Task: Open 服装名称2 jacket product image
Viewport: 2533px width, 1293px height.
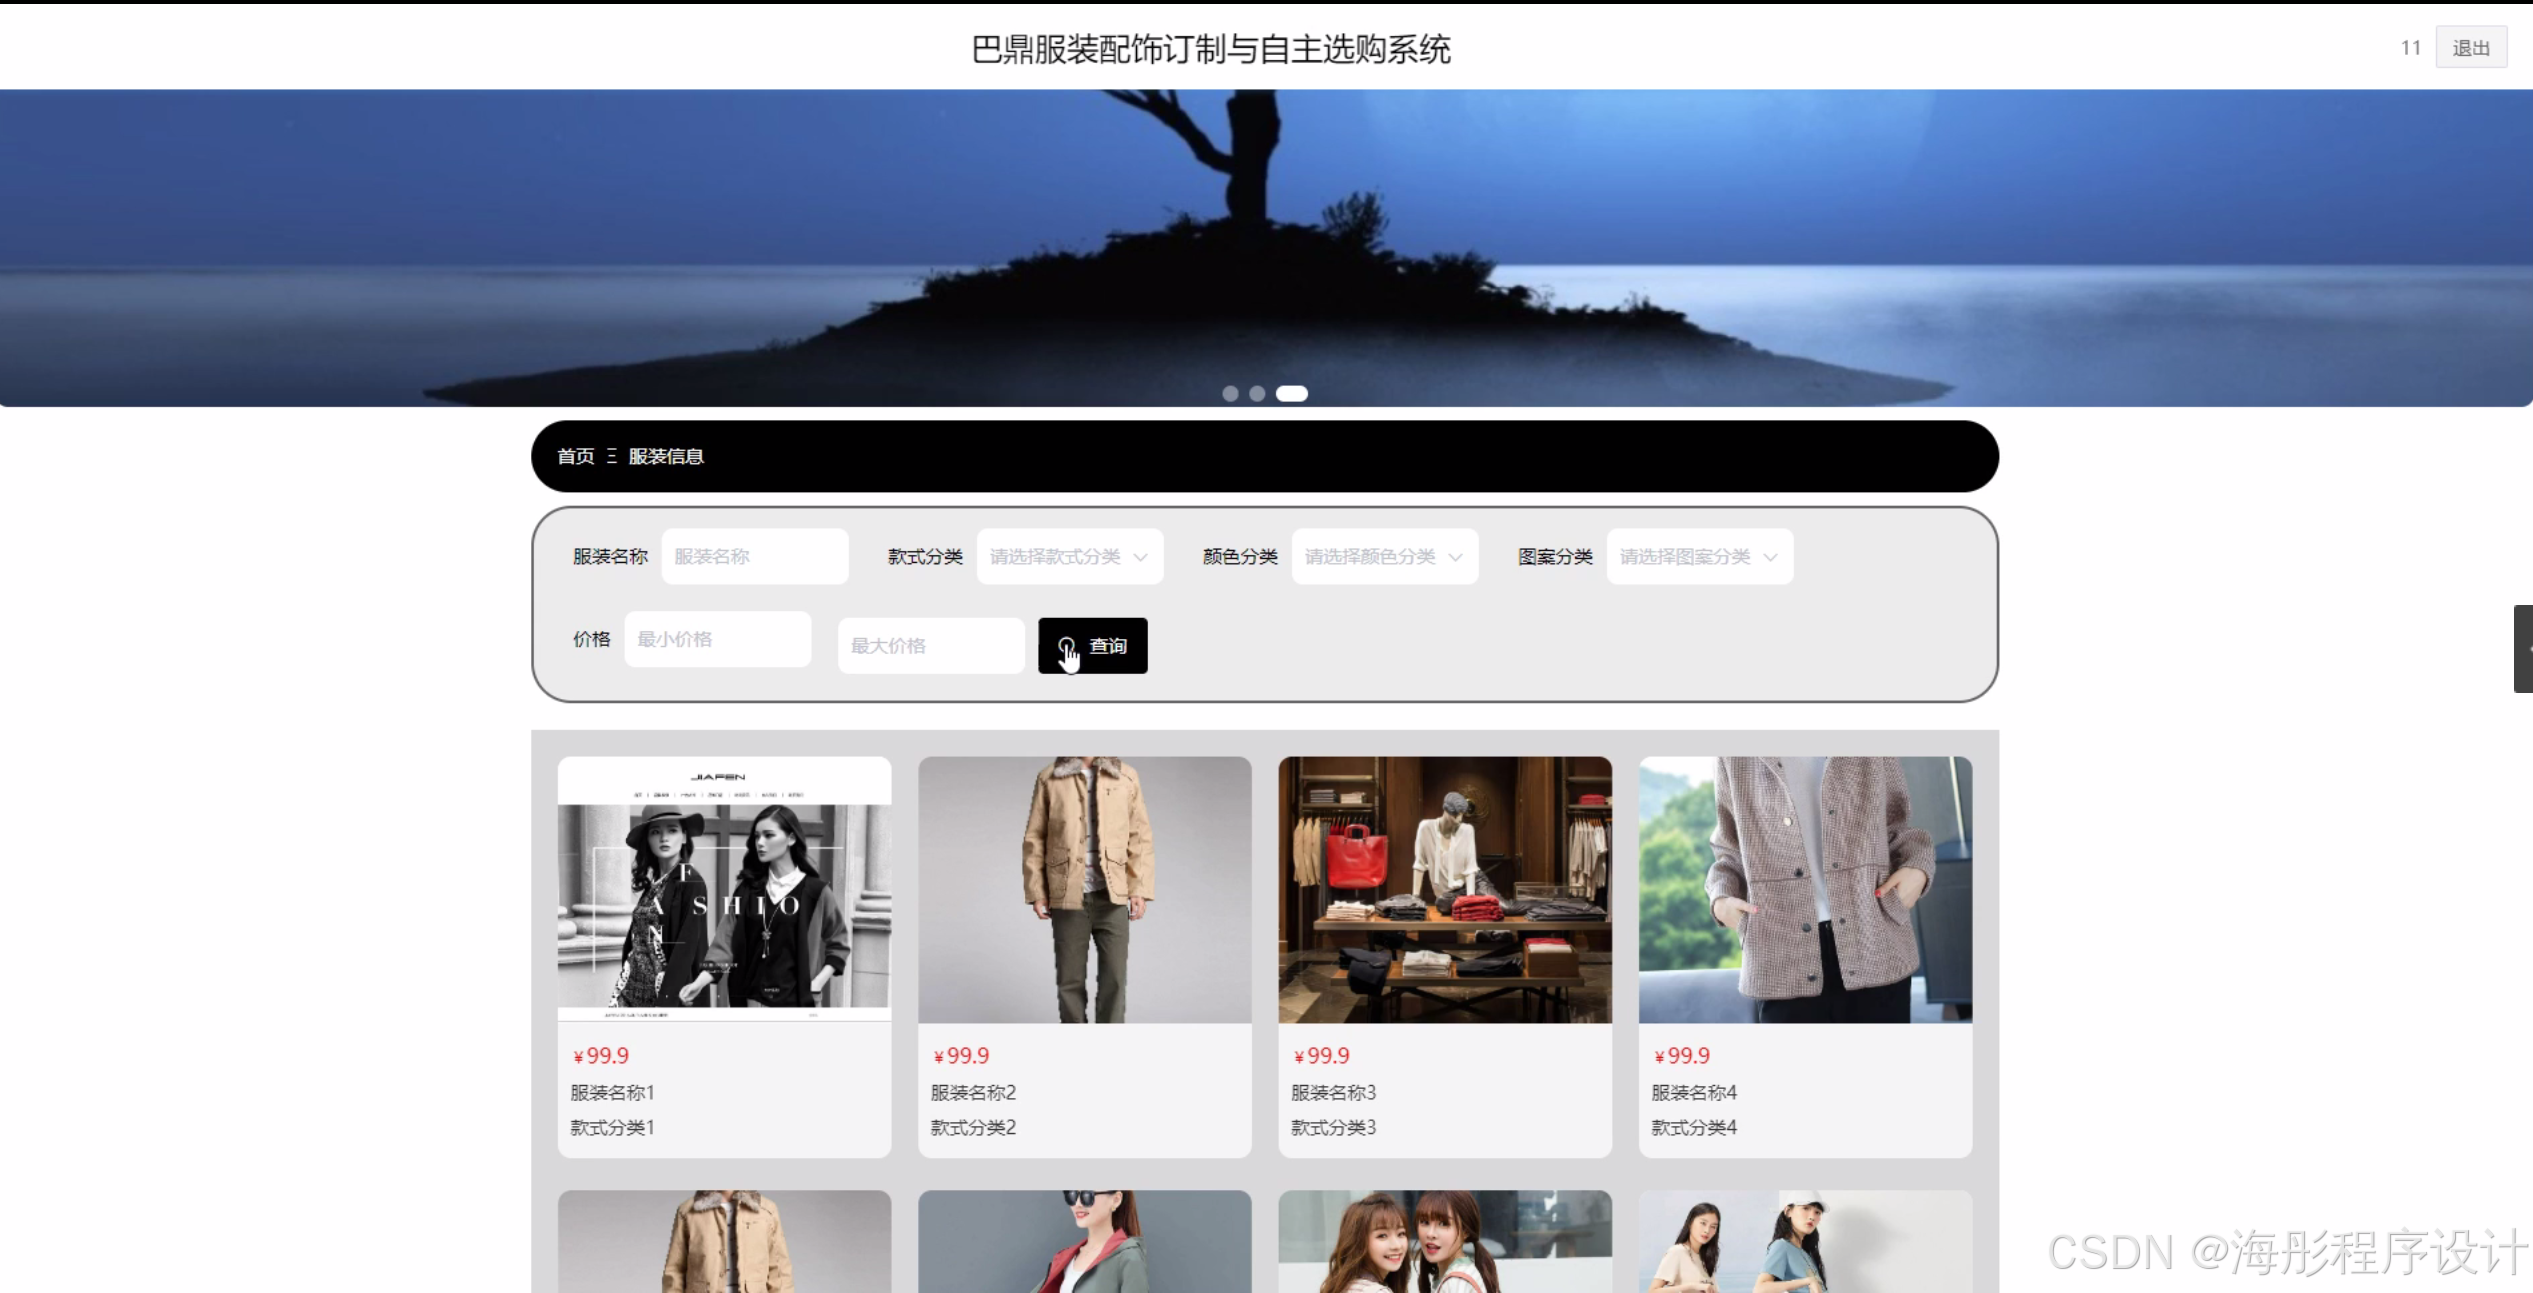Action: click(x=1084, y=889)
